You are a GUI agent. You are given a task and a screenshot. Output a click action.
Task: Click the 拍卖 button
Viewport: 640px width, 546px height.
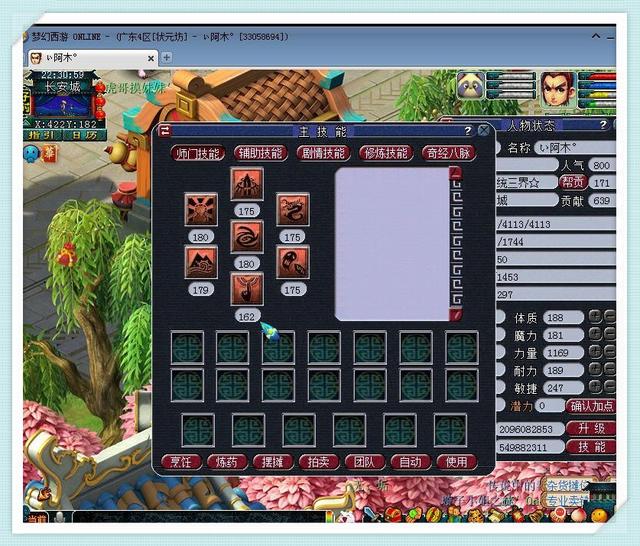point(319,462)
